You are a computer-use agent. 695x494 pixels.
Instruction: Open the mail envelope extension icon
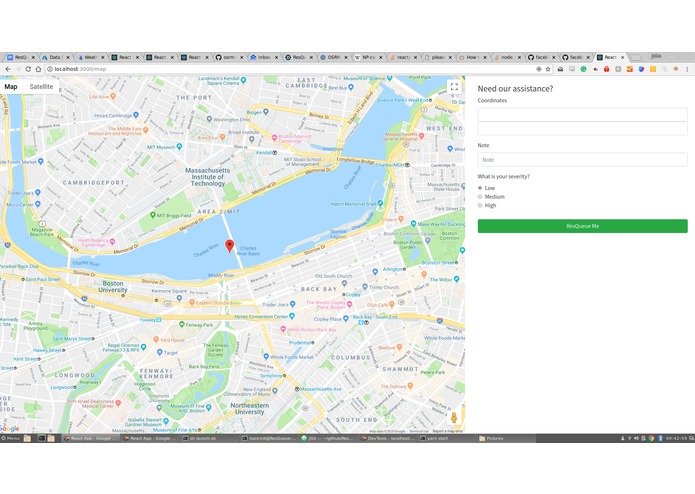[560, 69]
